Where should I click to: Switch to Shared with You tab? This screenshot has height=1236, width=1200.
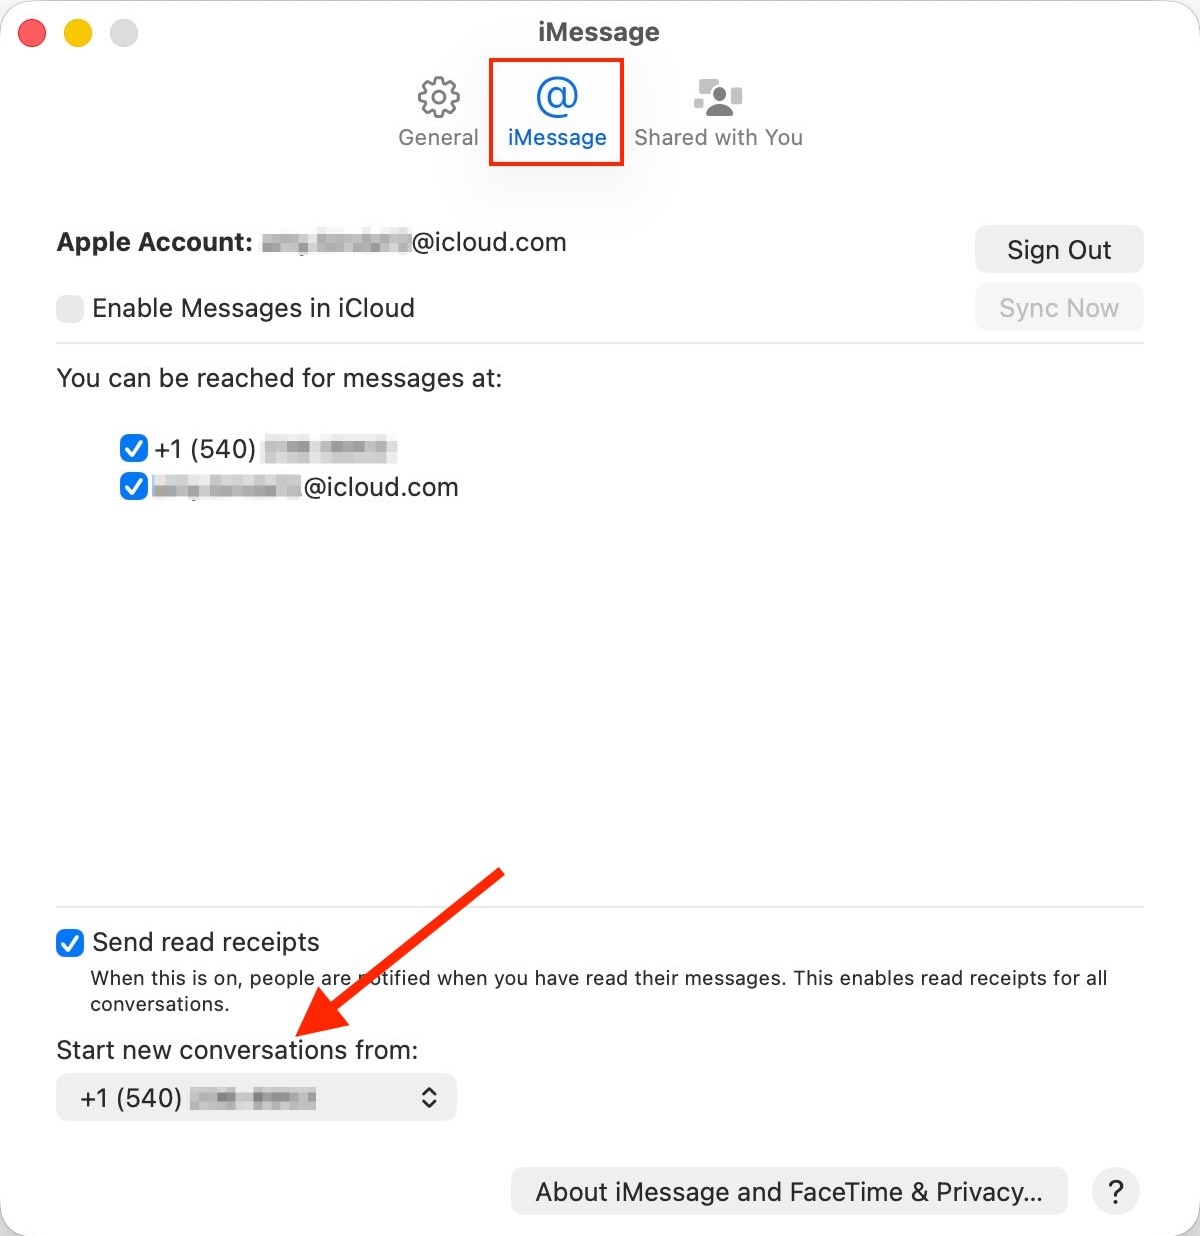point(718,112)
